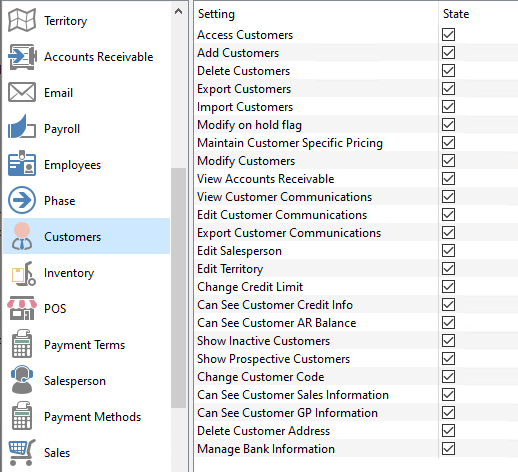Uncheck the Delete Customers checkbox
The width and height of the screenshot is (518, 472).
448,71
